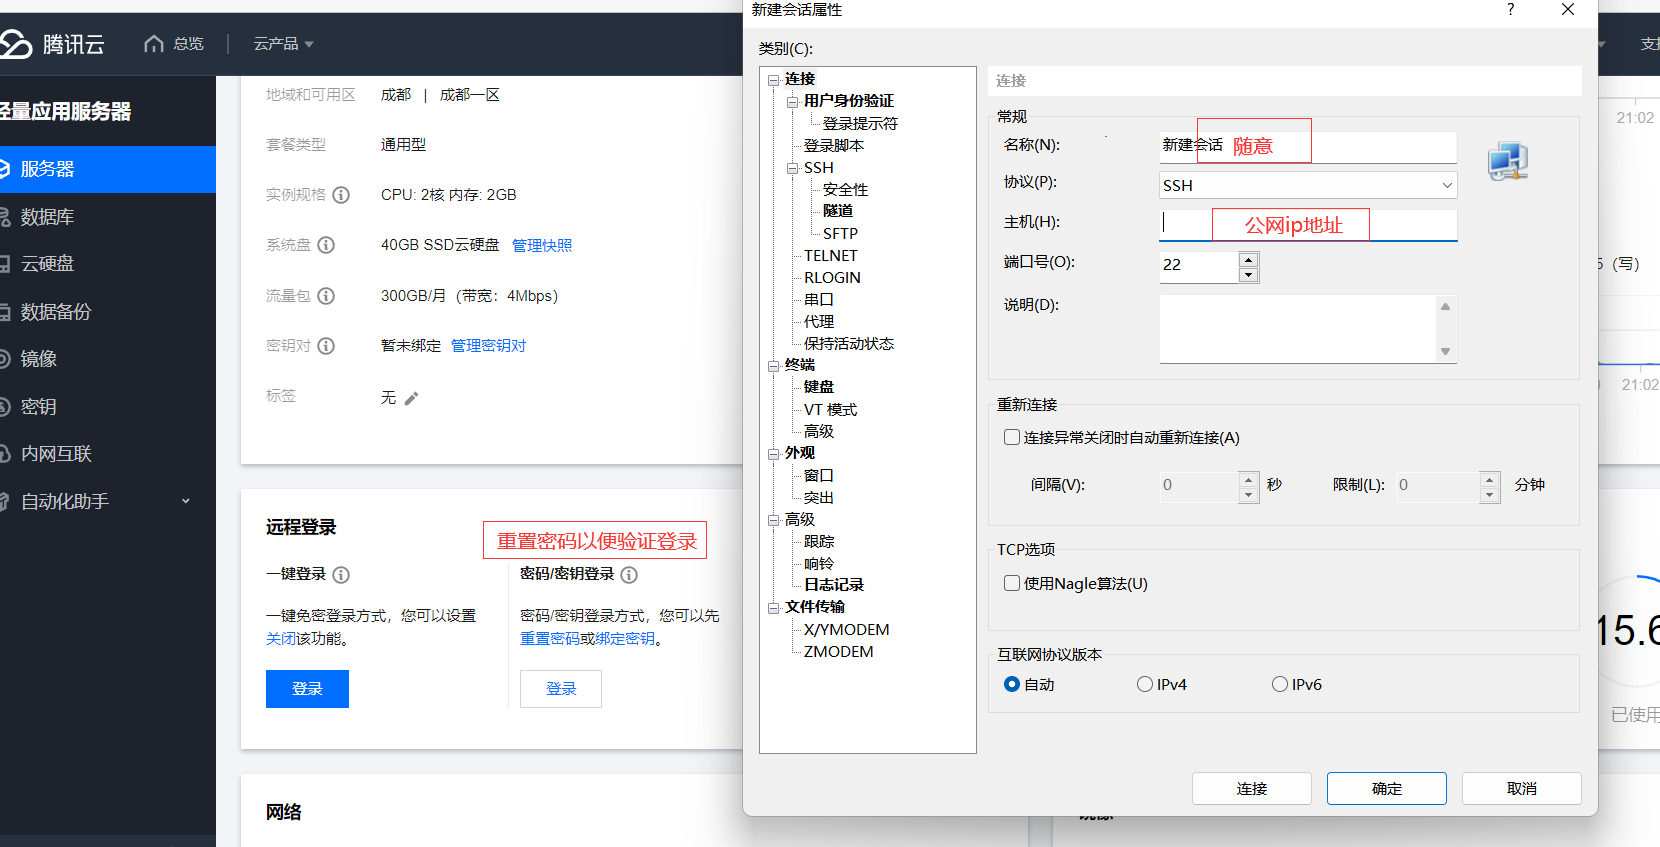Collapse the 连接 tree node

[773, 80]
